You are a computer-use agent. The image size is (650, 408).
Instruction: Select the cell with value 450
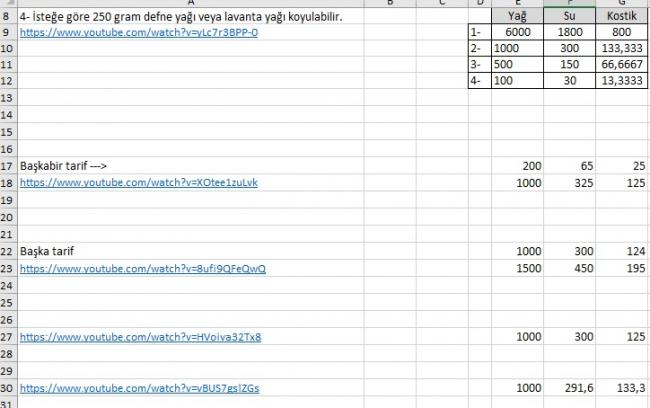coord(570,268)
